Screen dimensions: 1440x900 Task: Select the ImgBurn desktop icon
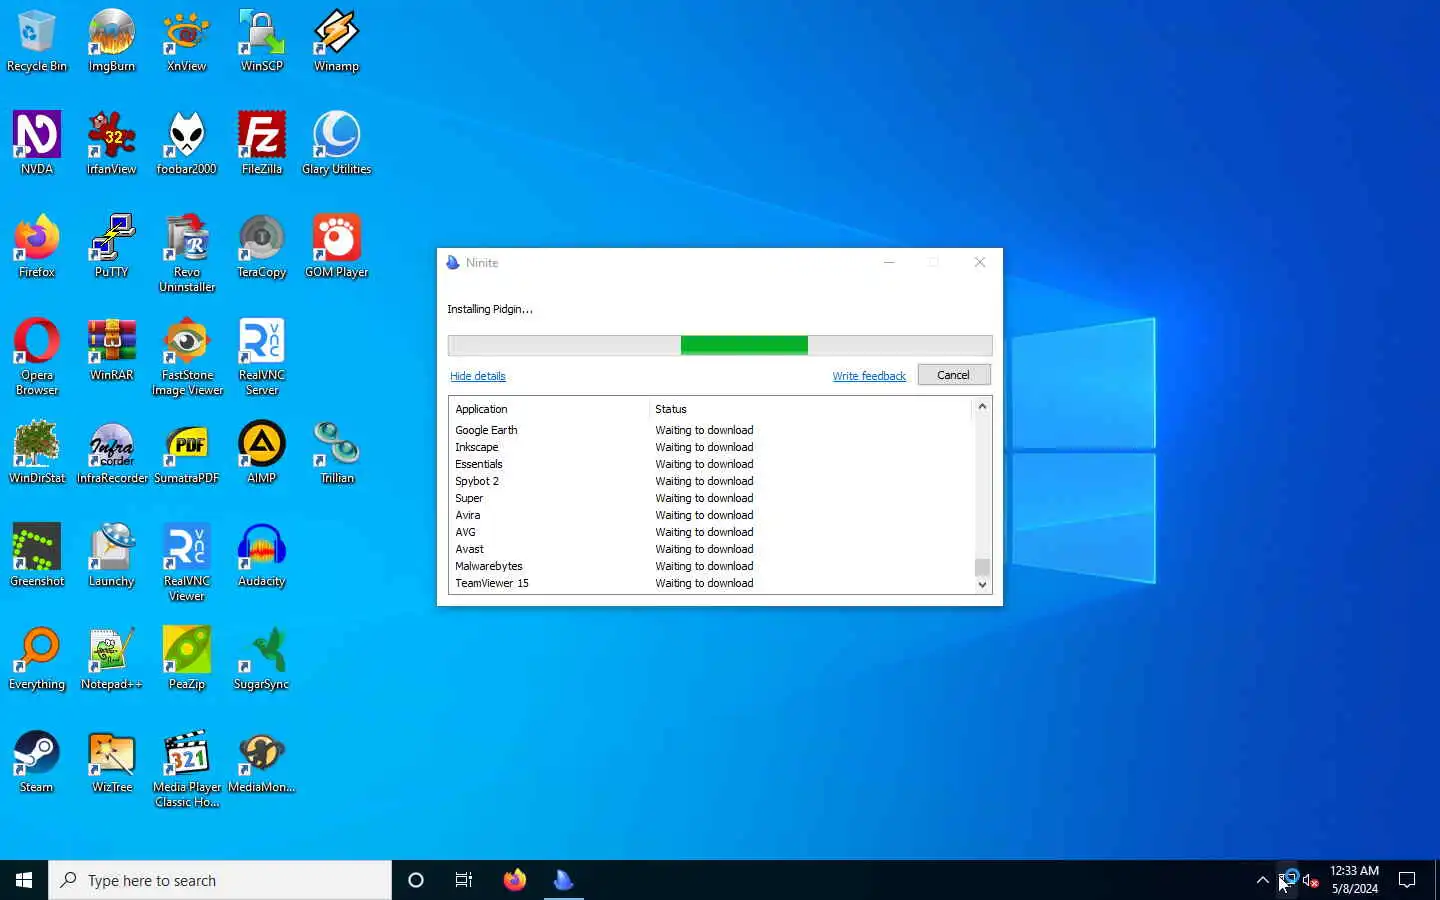point(112,41)
